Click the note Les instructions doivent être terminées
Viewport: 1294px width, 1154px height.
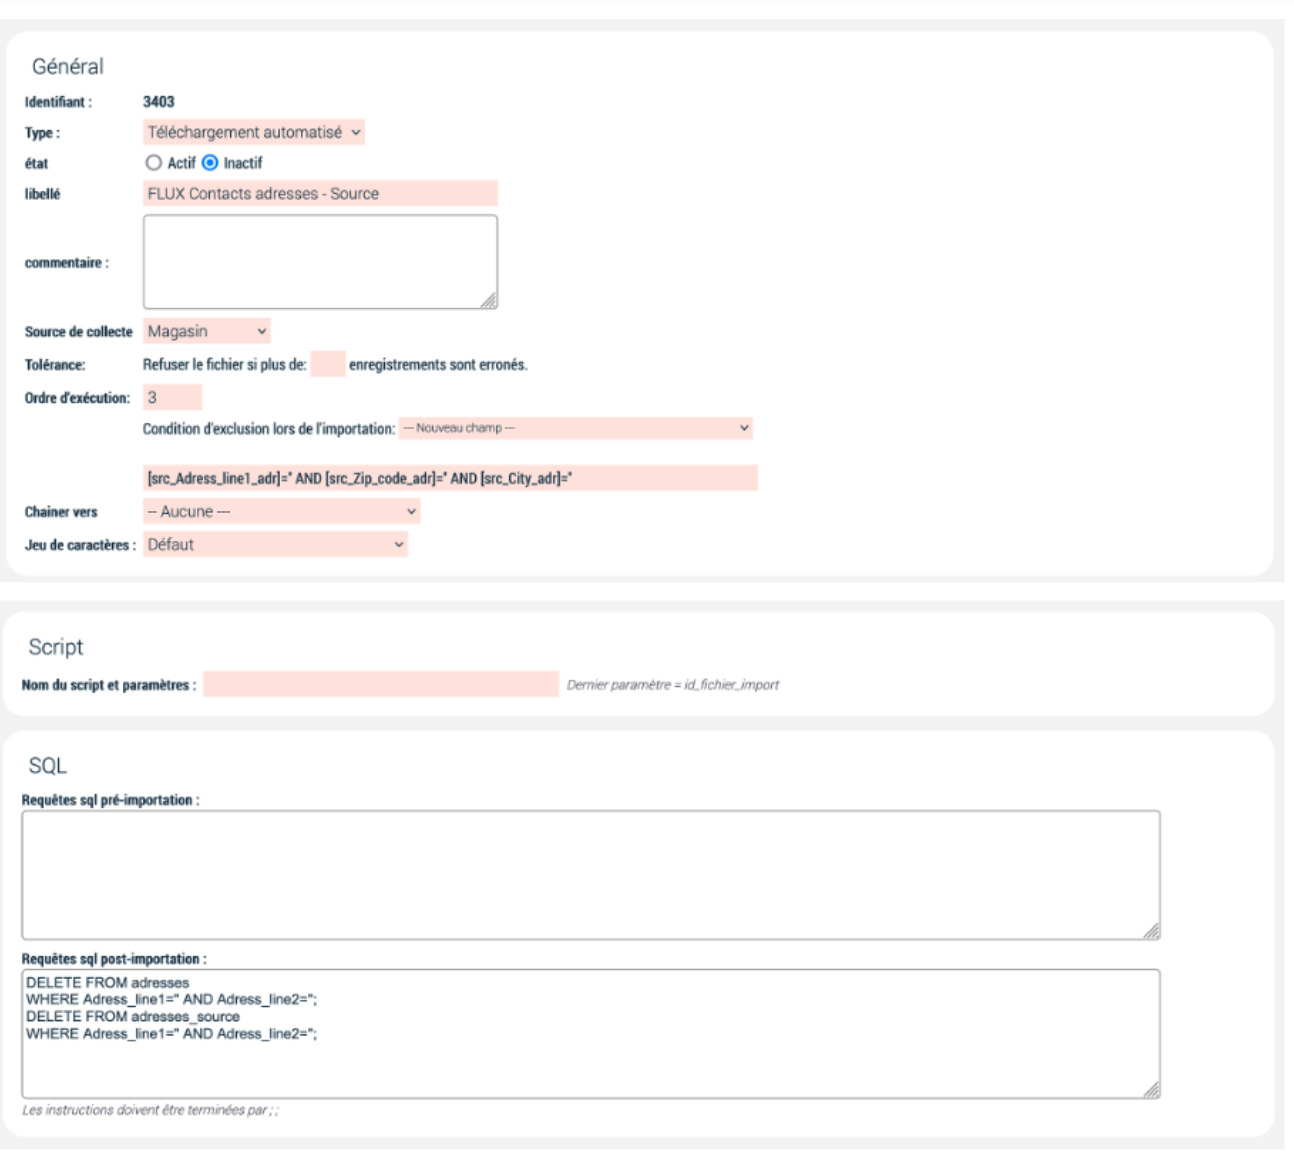coord(150,1110)
